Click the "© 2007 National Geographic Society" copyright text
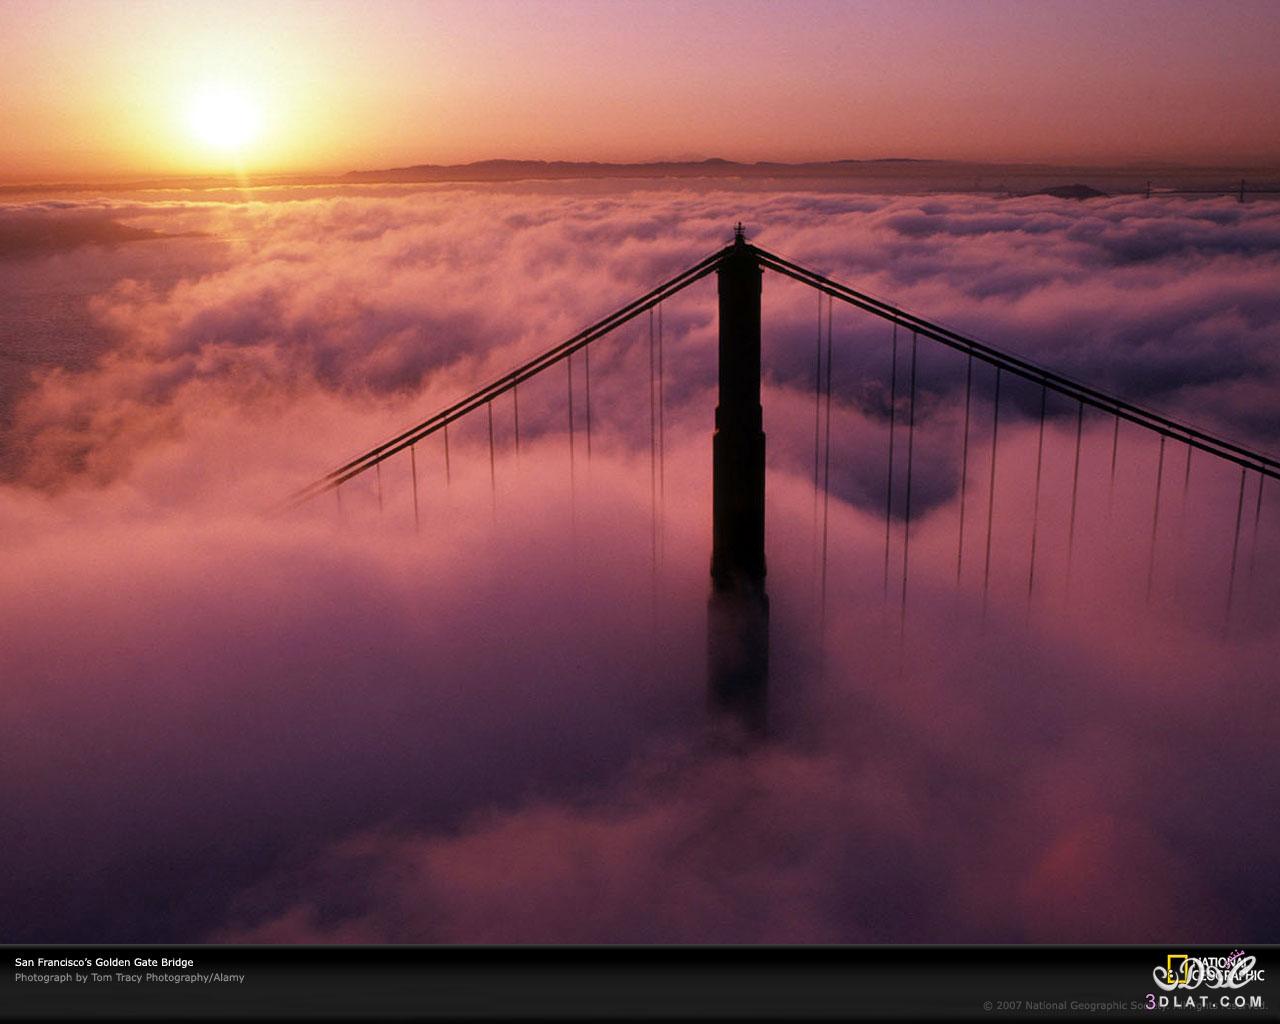Image resolution: width=1280 pixels, height=1024 pixels. point(1073,1005)
